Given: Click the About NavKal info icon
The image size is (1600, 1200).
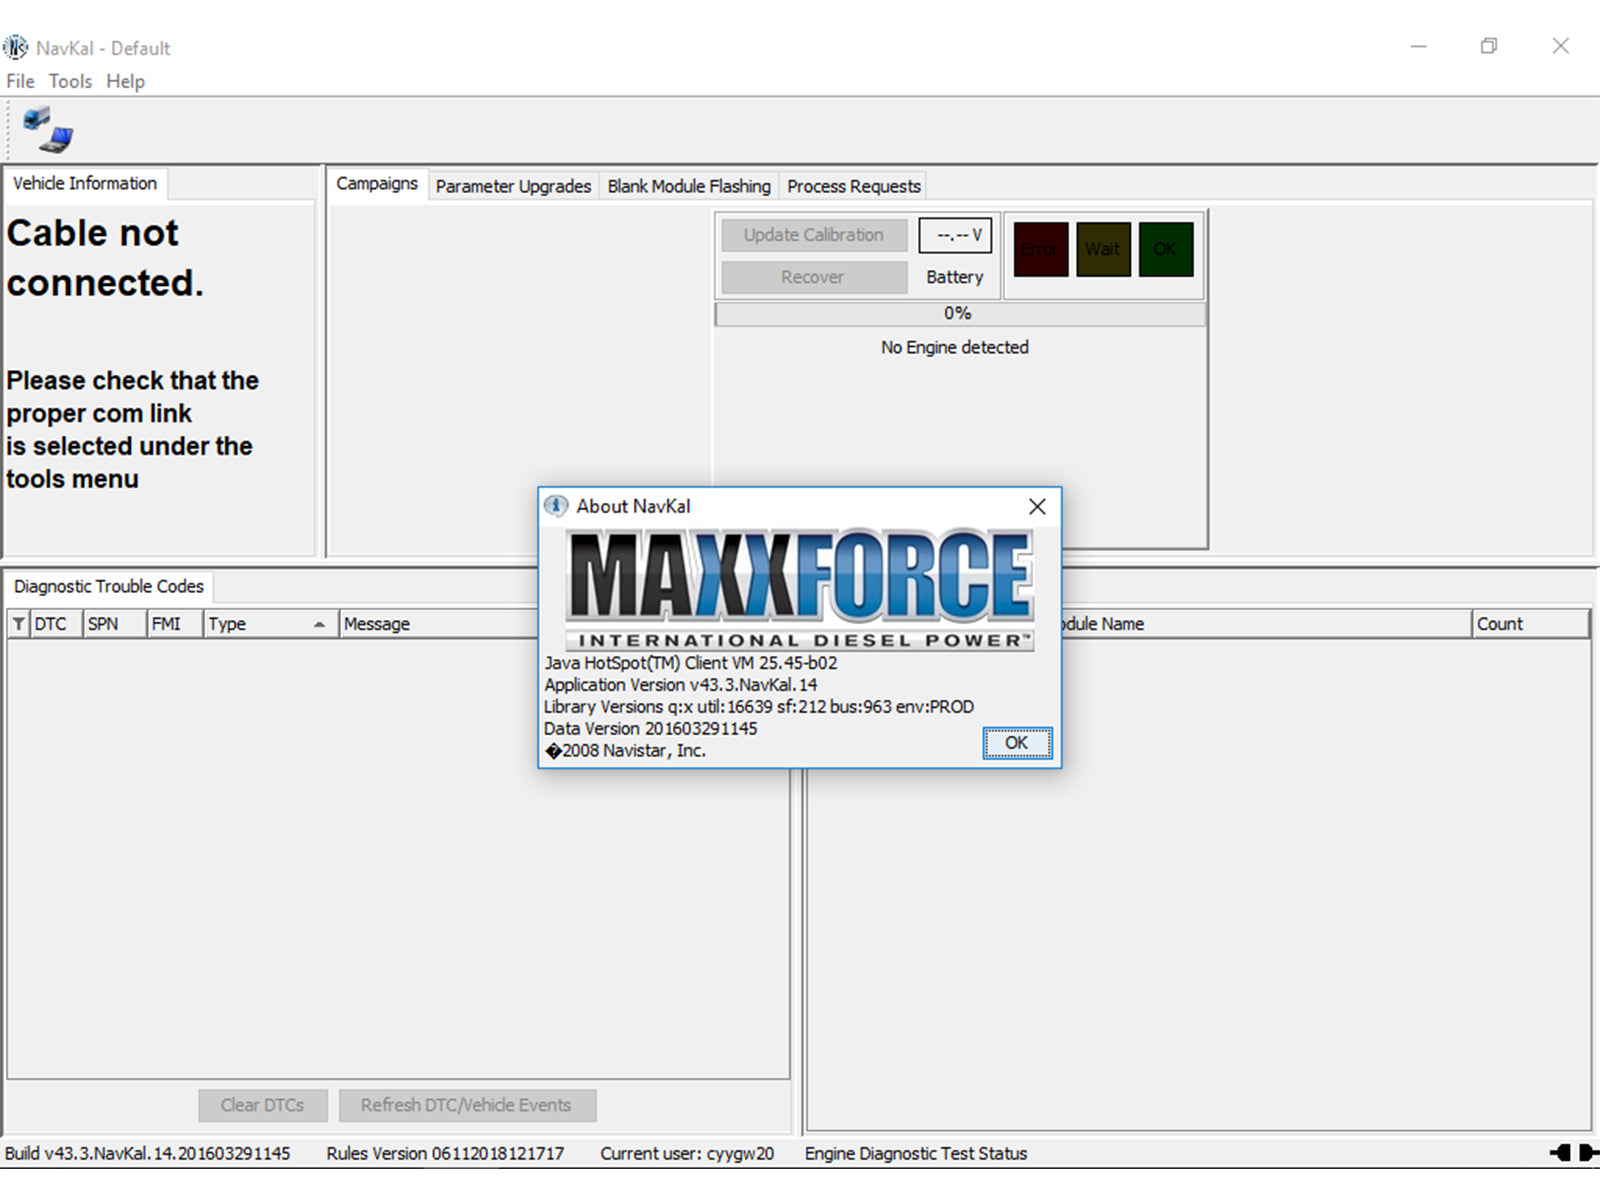Looking at the screenshot, I should [556, 506].
